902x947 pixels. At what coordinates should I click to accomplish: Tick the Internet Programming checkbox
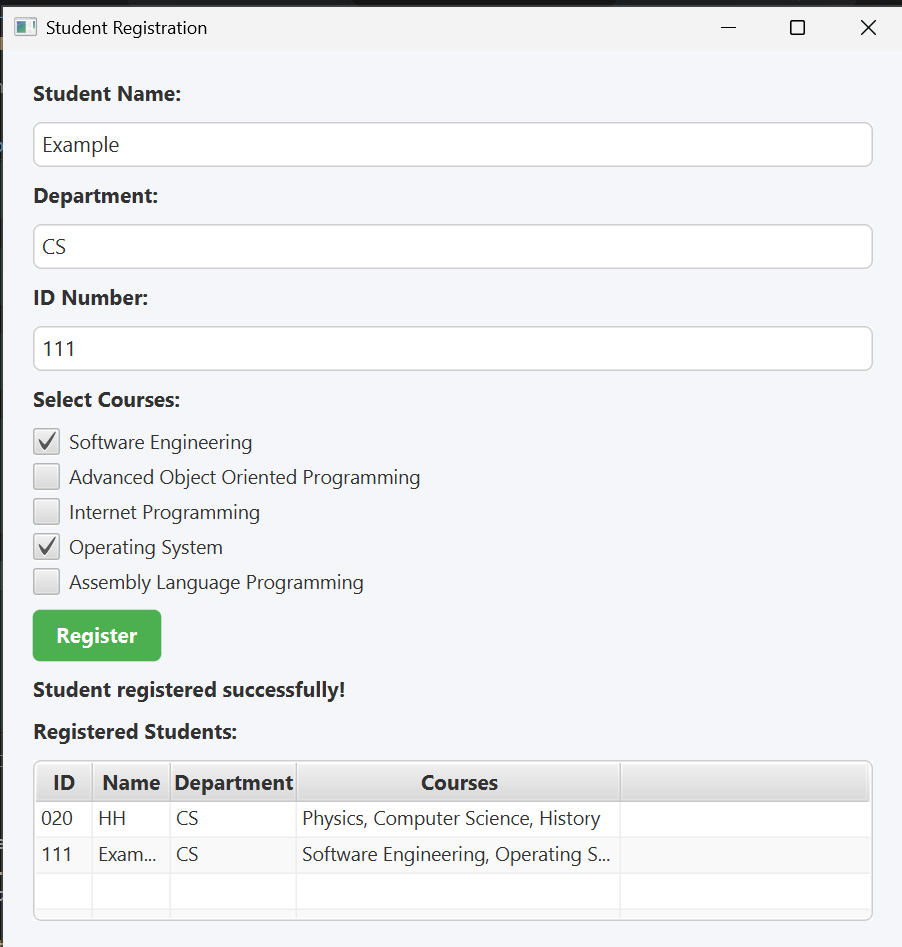(47, 512)
